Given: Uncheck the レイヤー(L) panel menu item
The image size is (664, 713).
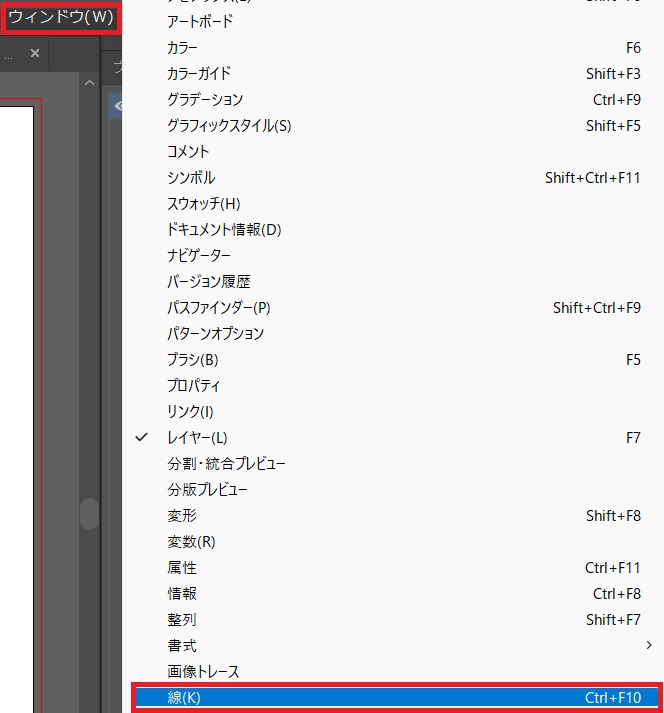Looking at the screenshot, I should (198, 438).
